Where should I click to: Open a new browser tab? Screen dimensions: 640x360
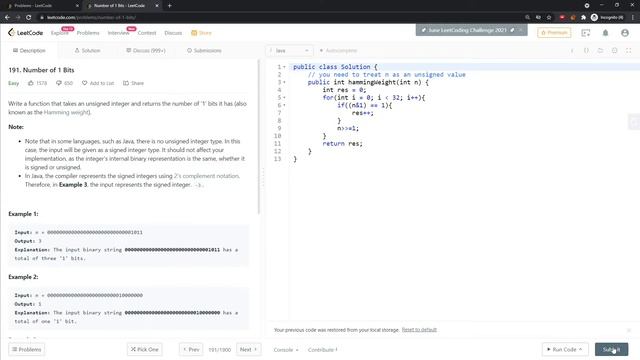tap(169, 6)
